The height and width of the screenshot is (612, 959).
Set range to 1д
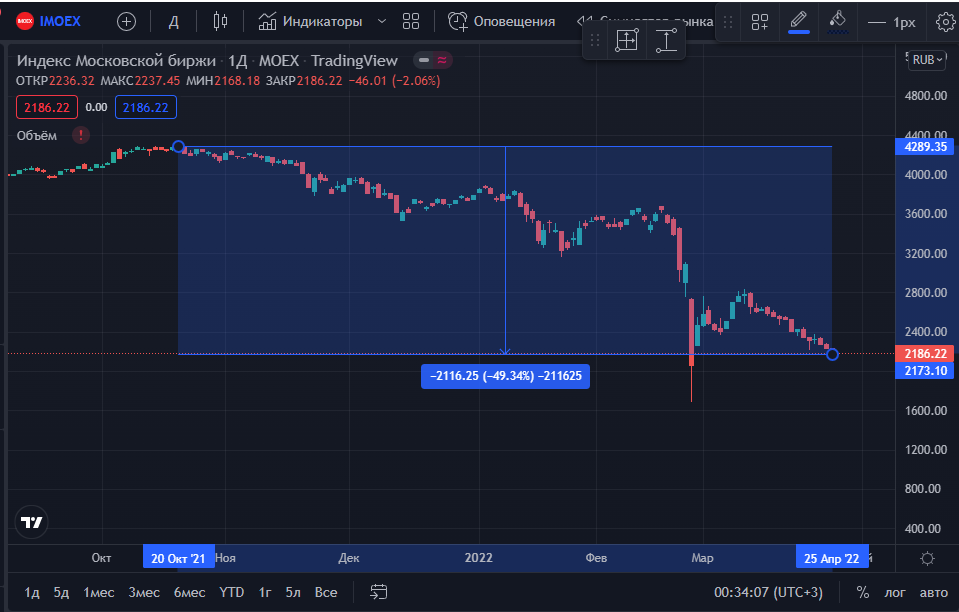point(32,592)
